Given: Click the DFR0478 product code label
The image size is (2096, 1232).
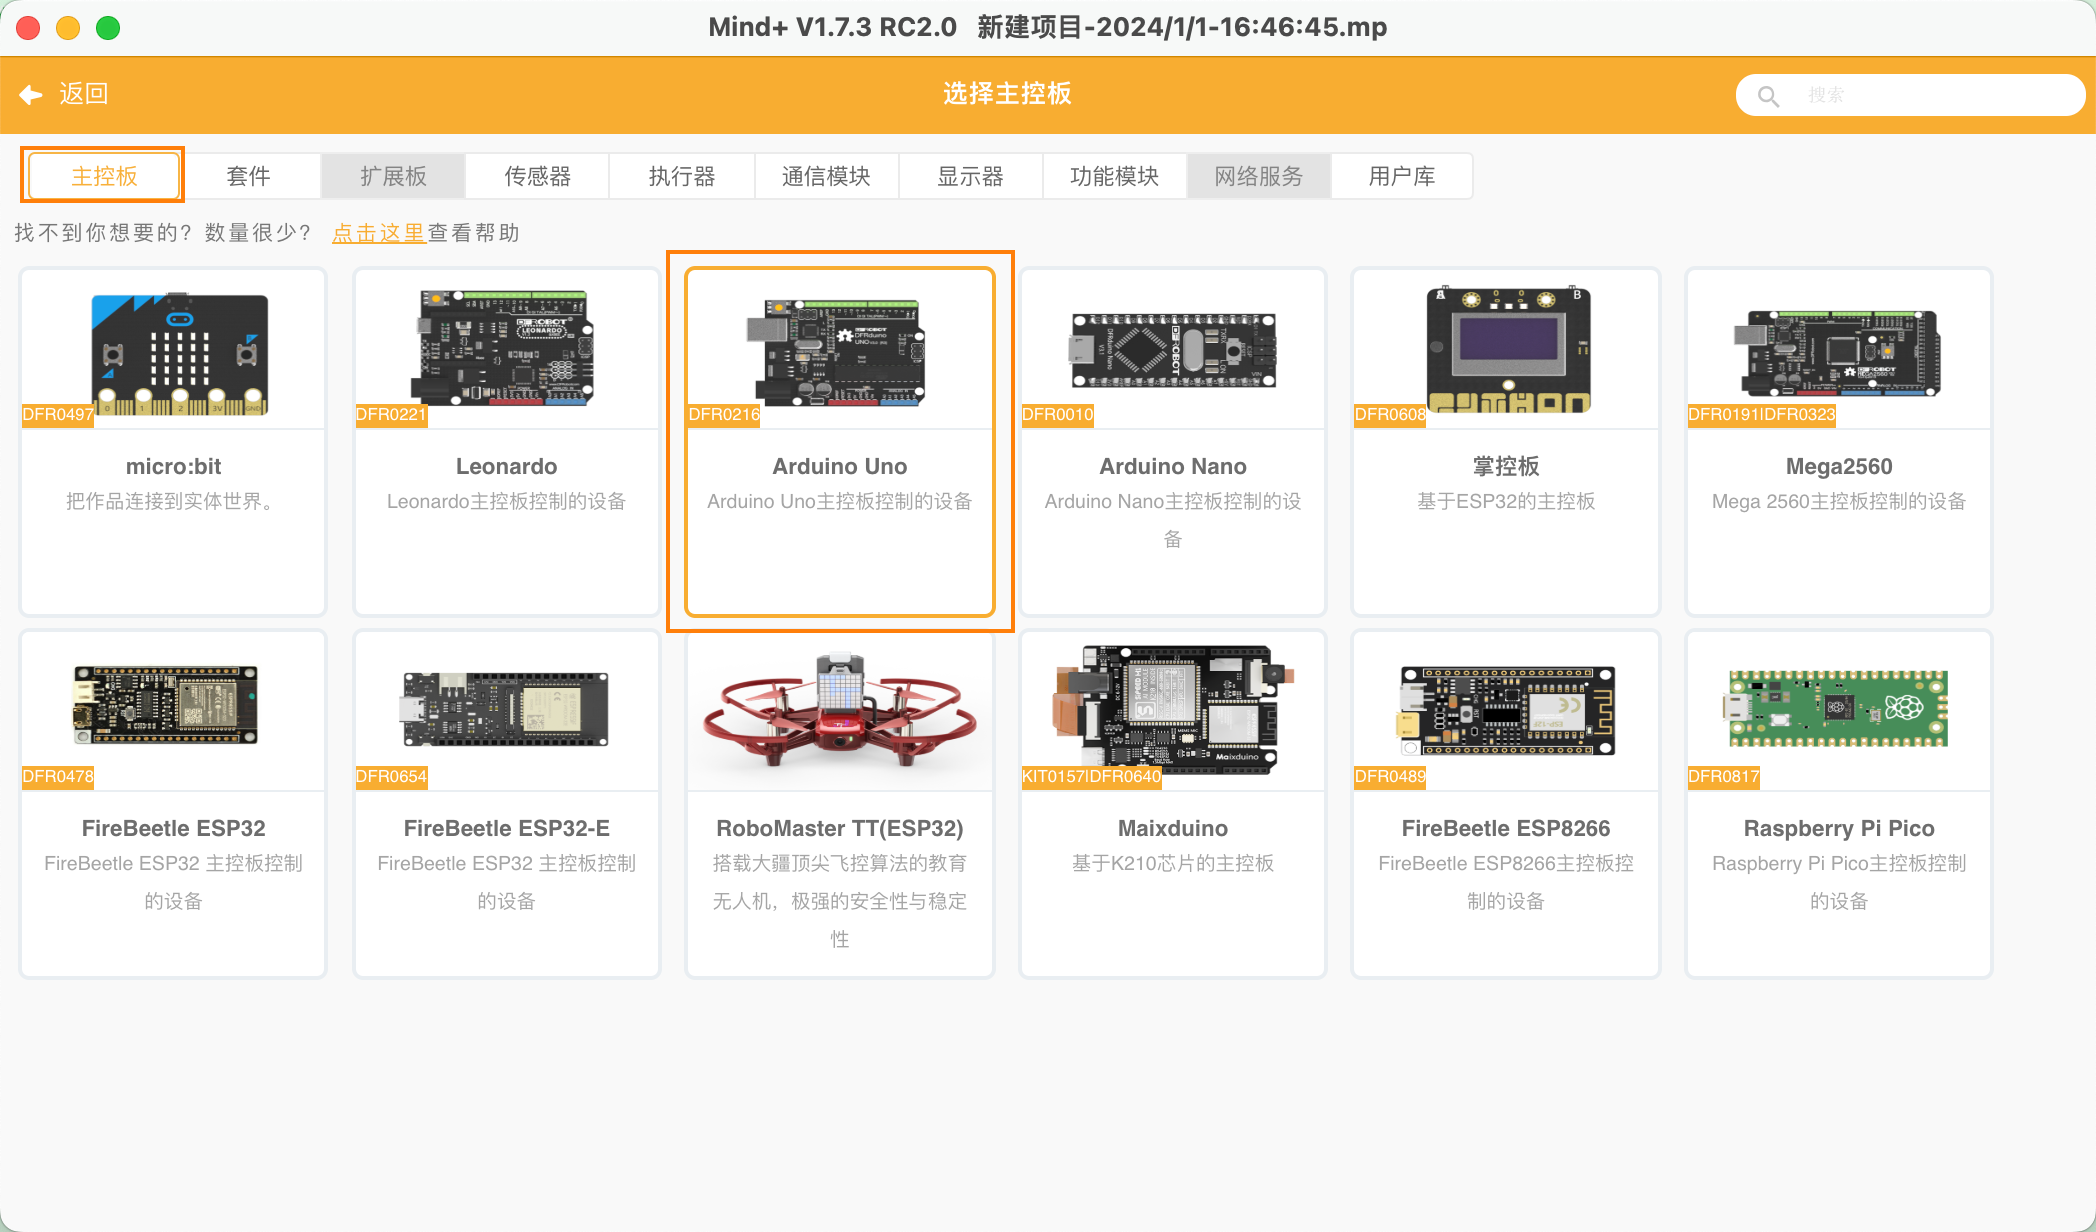Looking at the screenshot, I should (58, 776).
